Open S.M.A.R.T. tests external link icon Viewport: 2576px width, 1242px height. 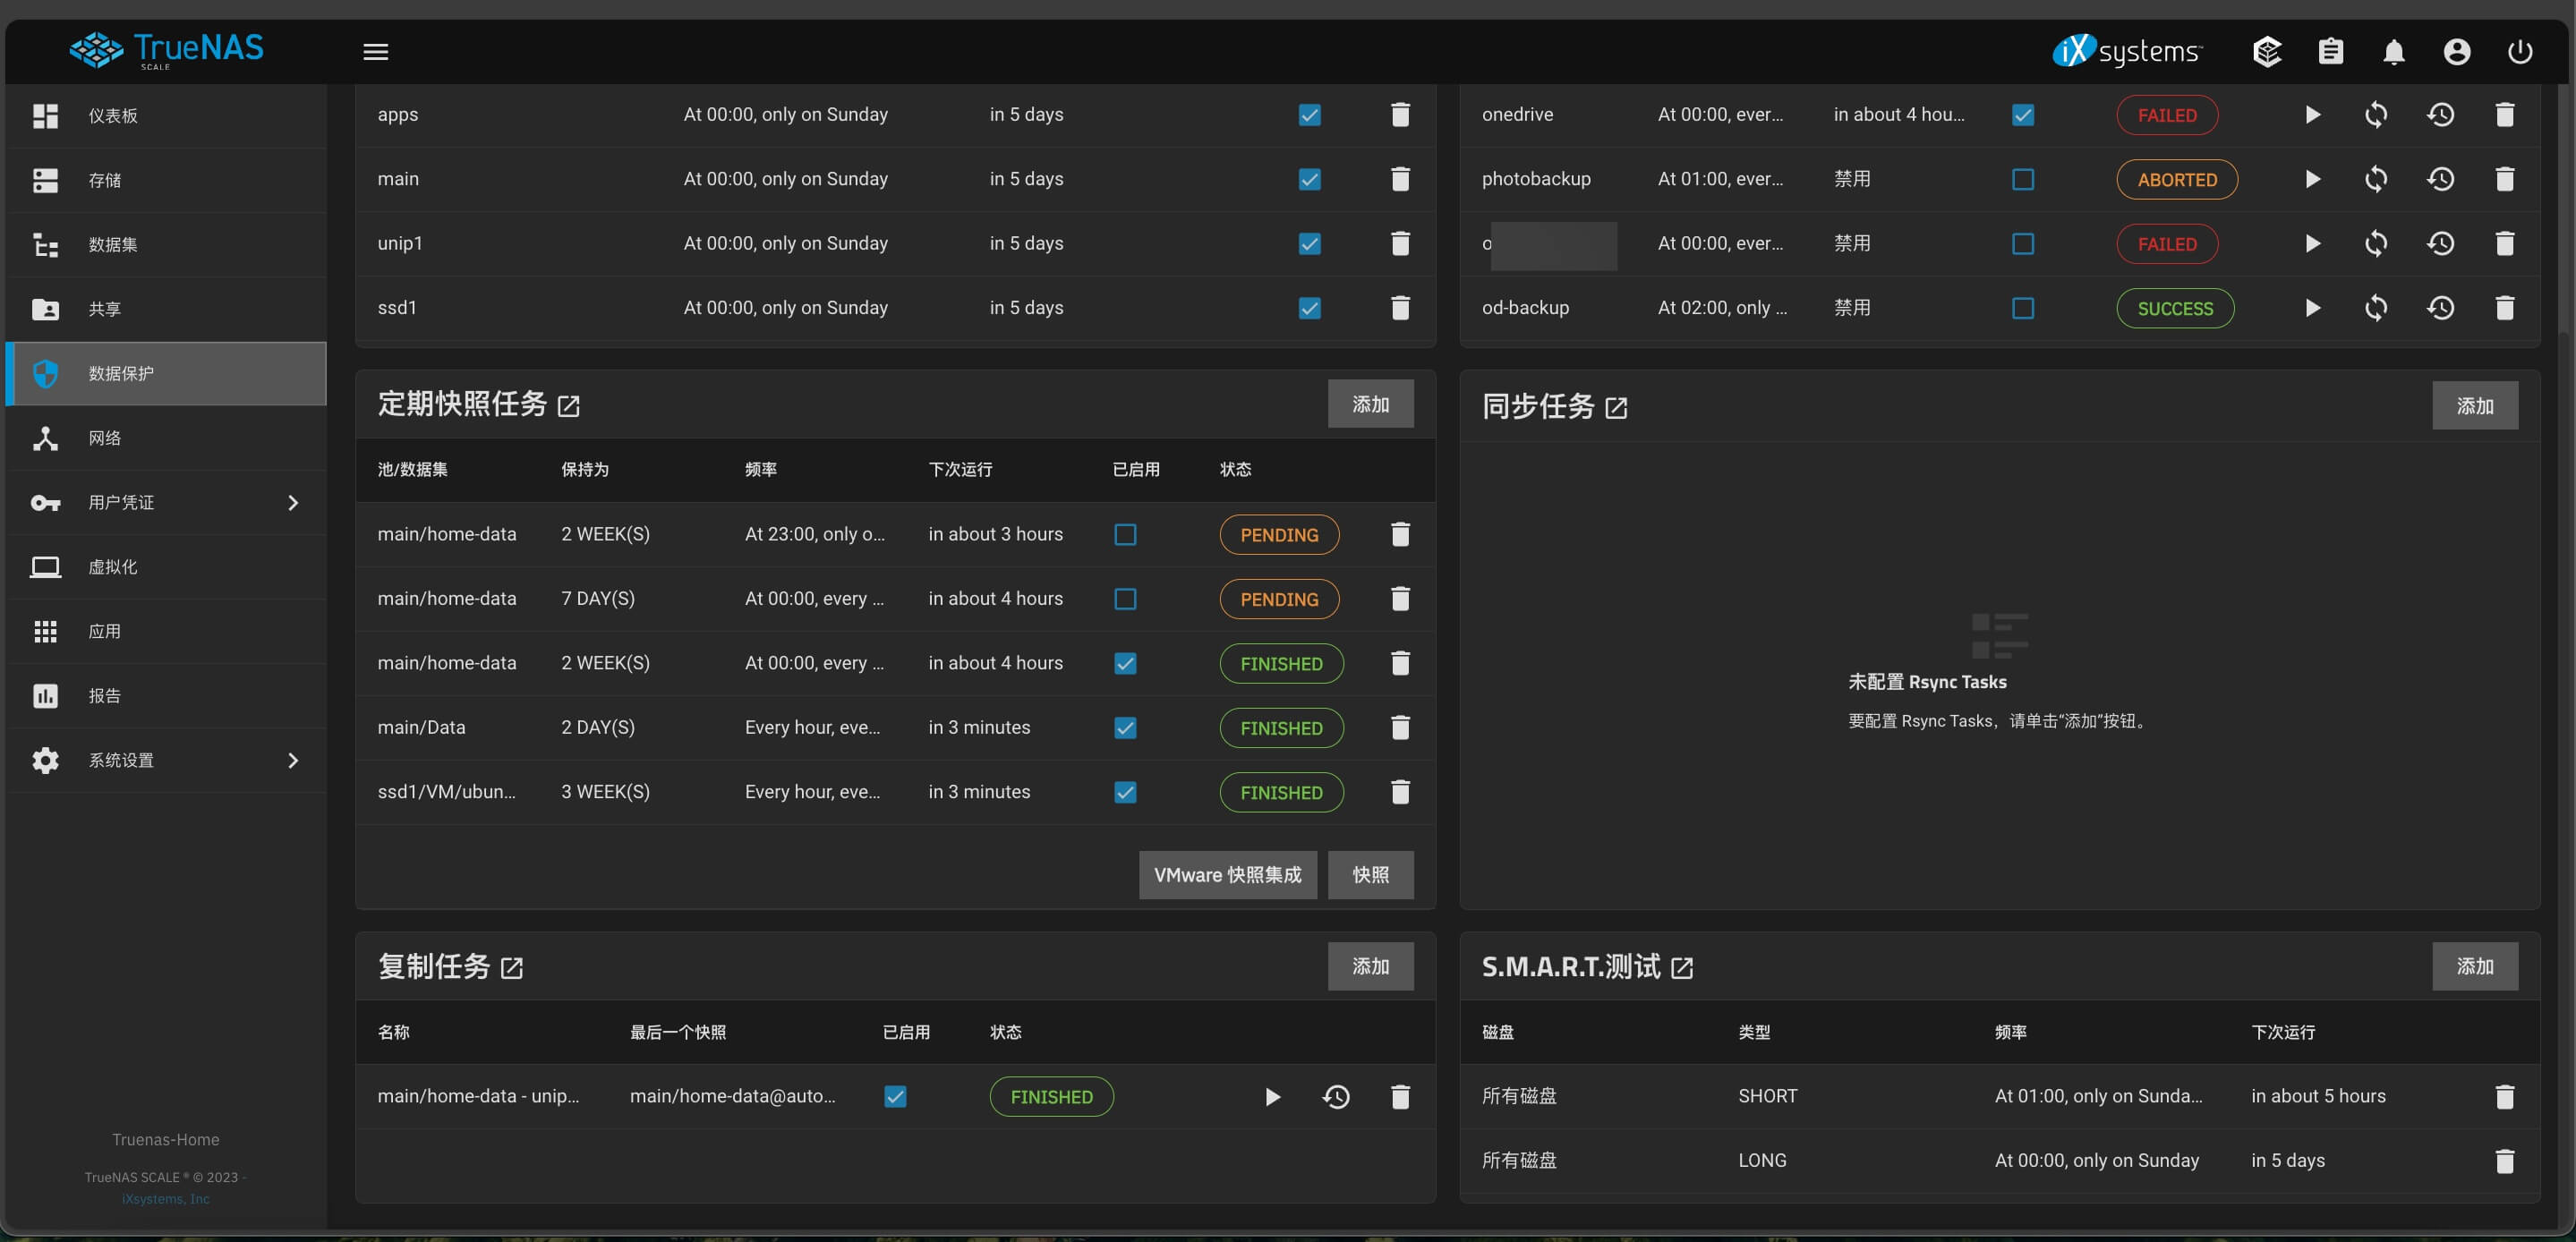click(x=1682, y=967)
